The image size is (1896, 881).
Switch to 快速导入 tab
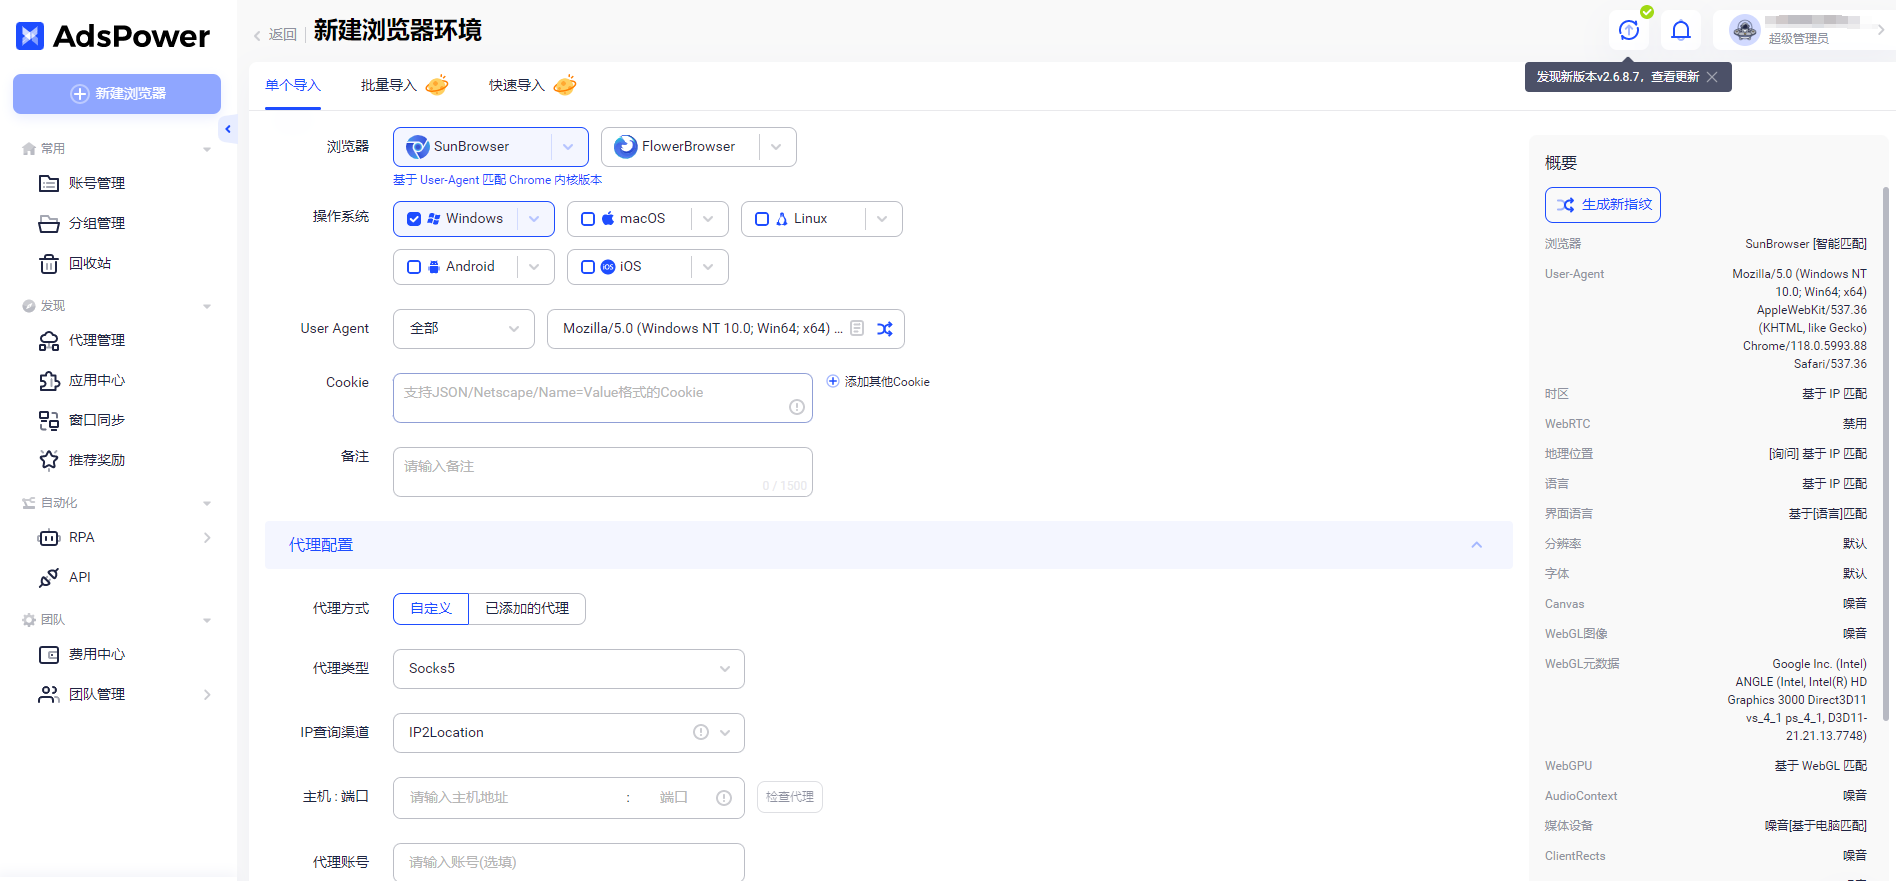[517, 86]
